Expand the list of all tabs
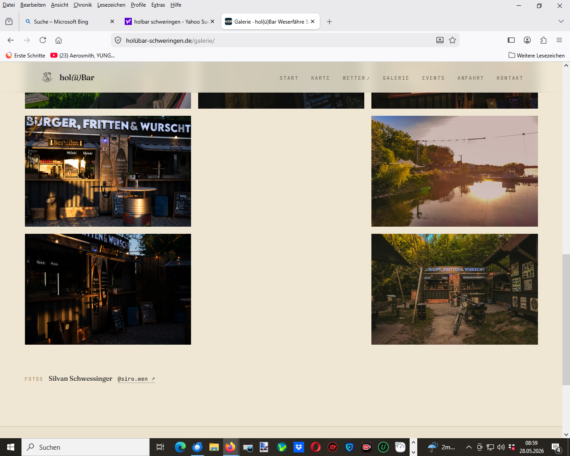The width and height of the screenshot is (570, 456). [x=561, y=21]
